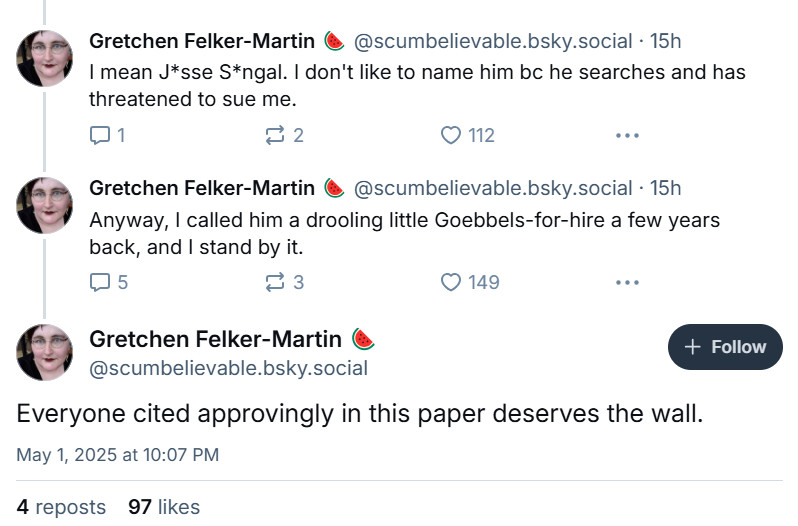The height and width of the screenshot is (526, 798).
Task: Like the post with 149 likes
Action: [x=451, y=282]
